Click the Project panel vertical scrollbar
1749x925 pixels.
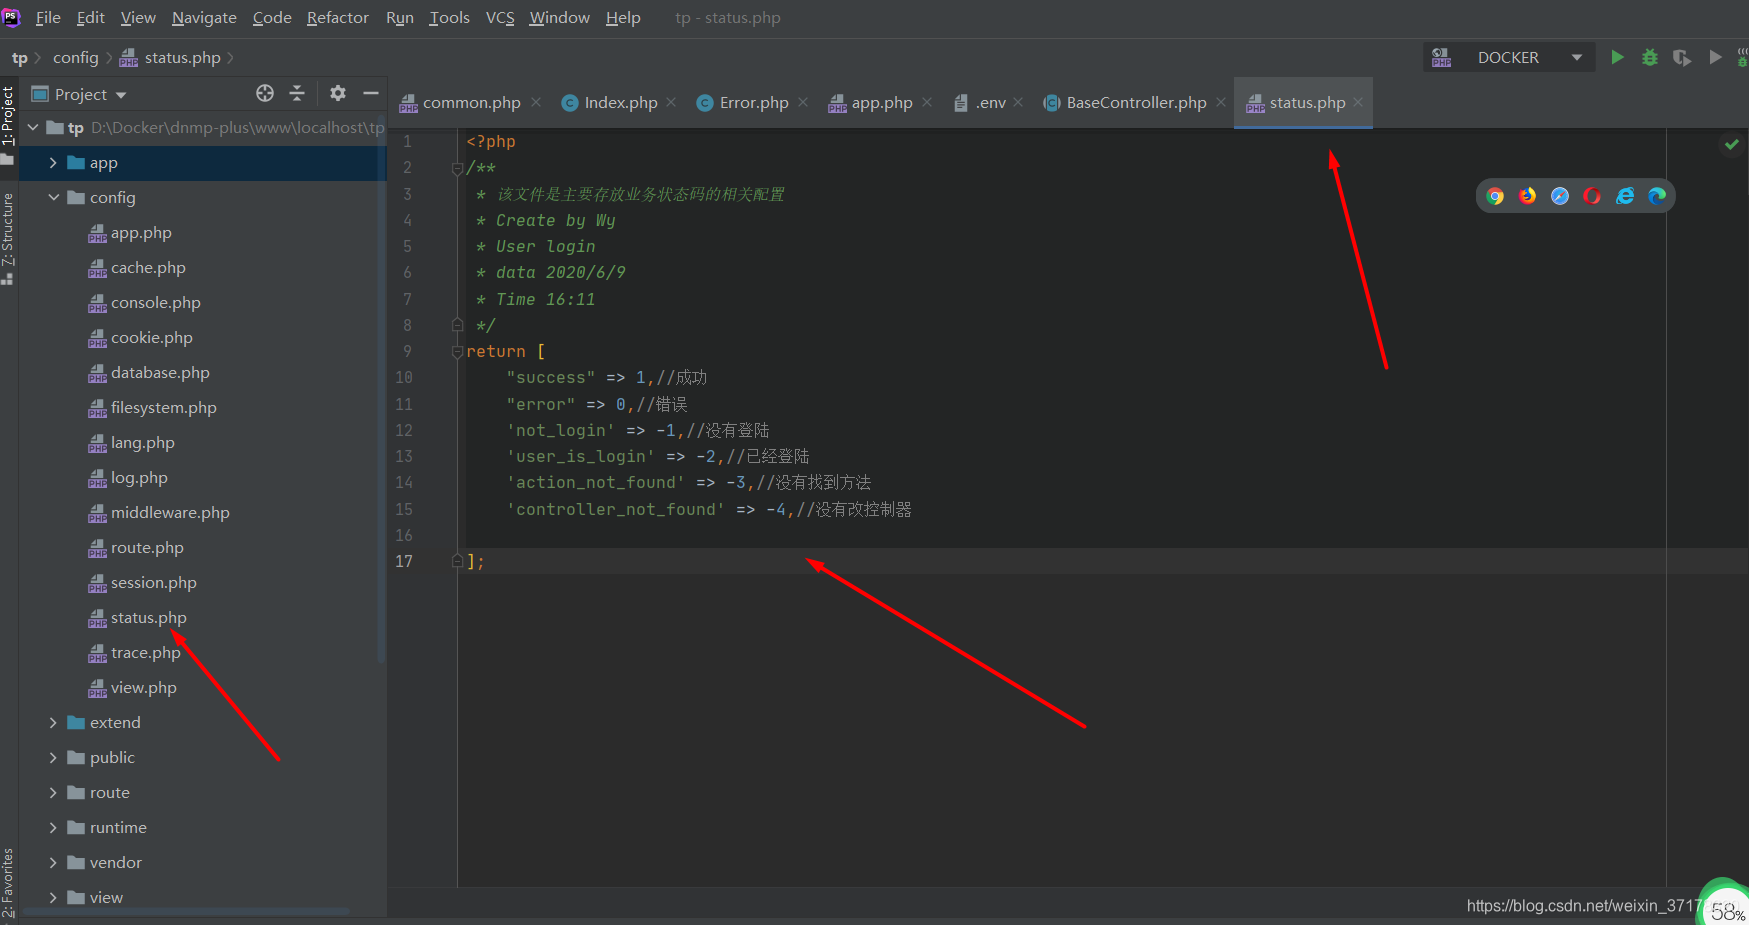click(x=381, y=395)
